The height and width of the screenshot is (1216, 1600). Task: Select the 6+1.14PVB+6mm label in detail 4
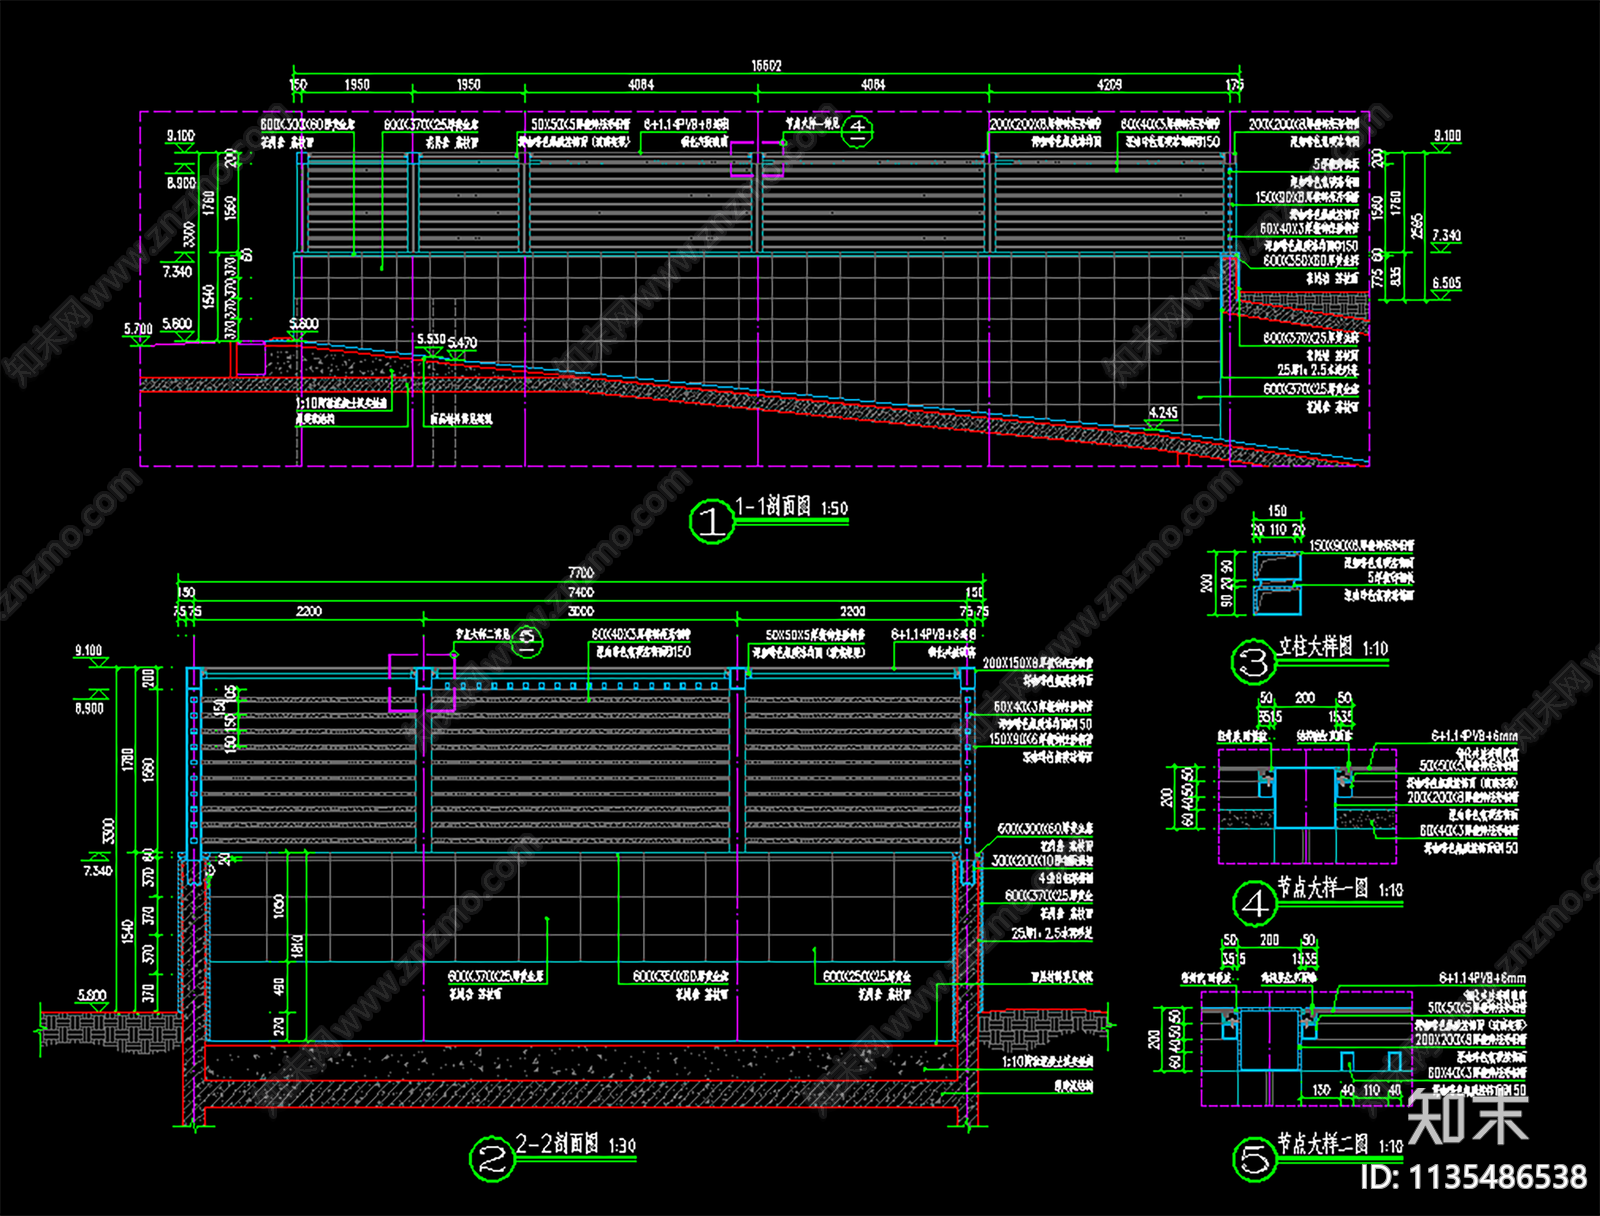coord(1474,735)
